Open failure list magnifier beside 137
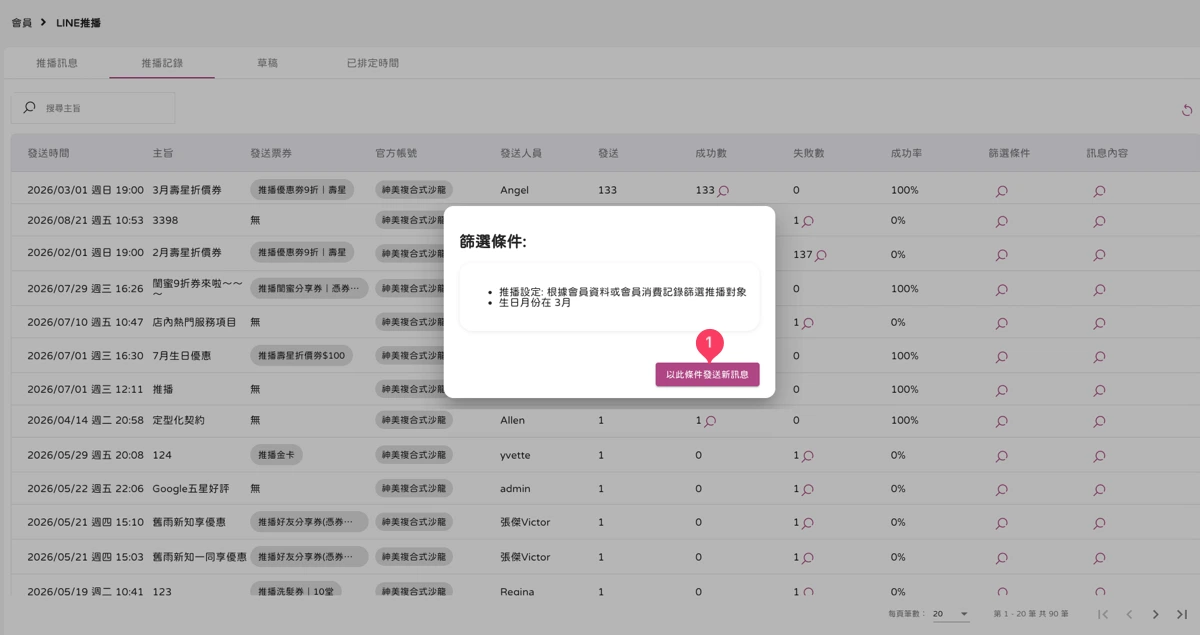 (x=821, y=255)
